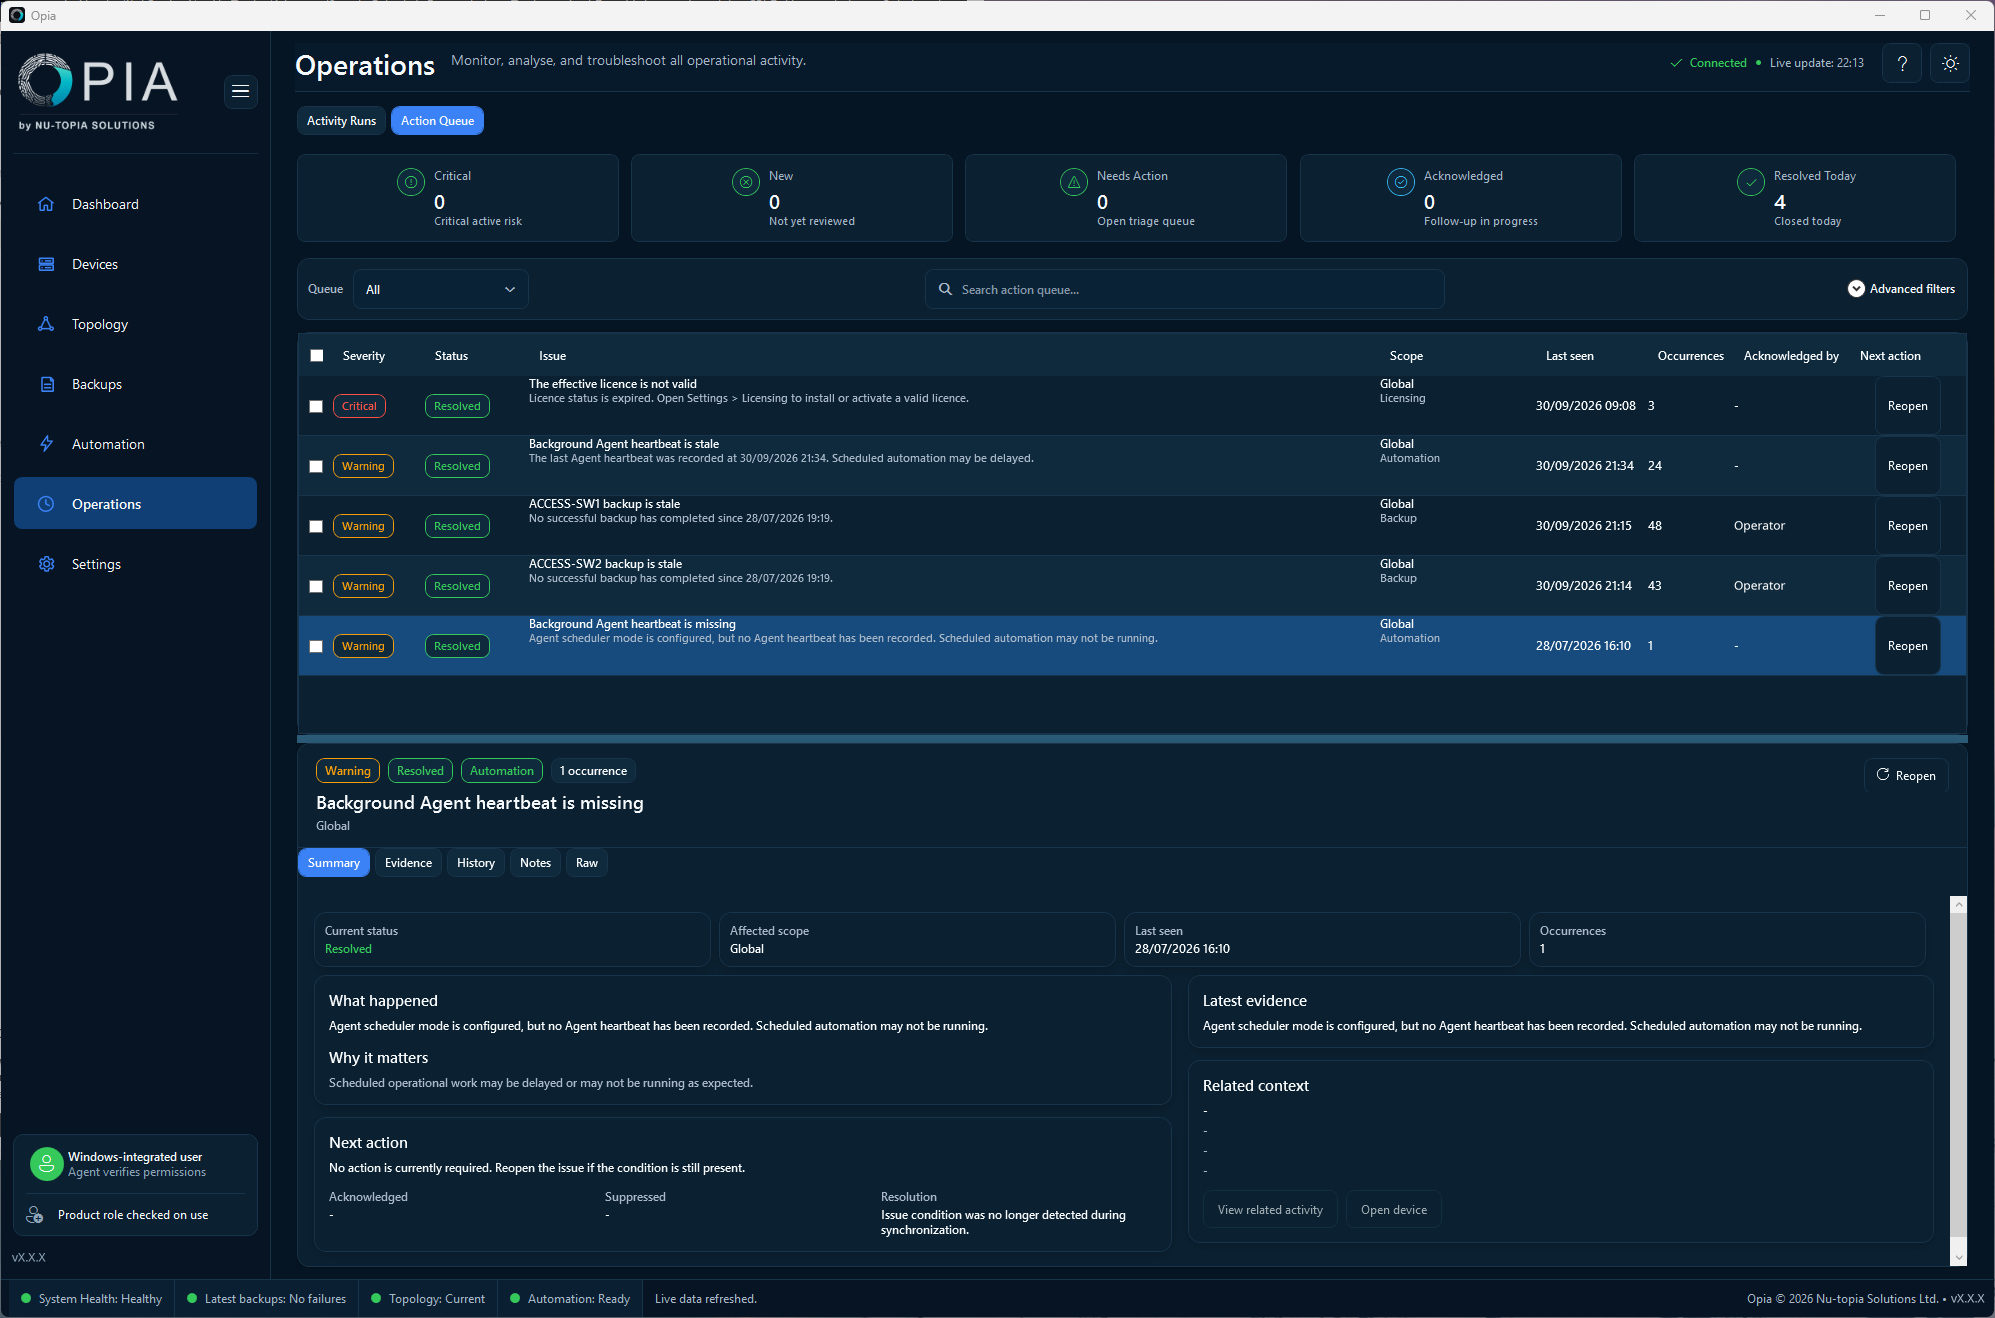Tick the select-all header checkbox

(317, 356)
